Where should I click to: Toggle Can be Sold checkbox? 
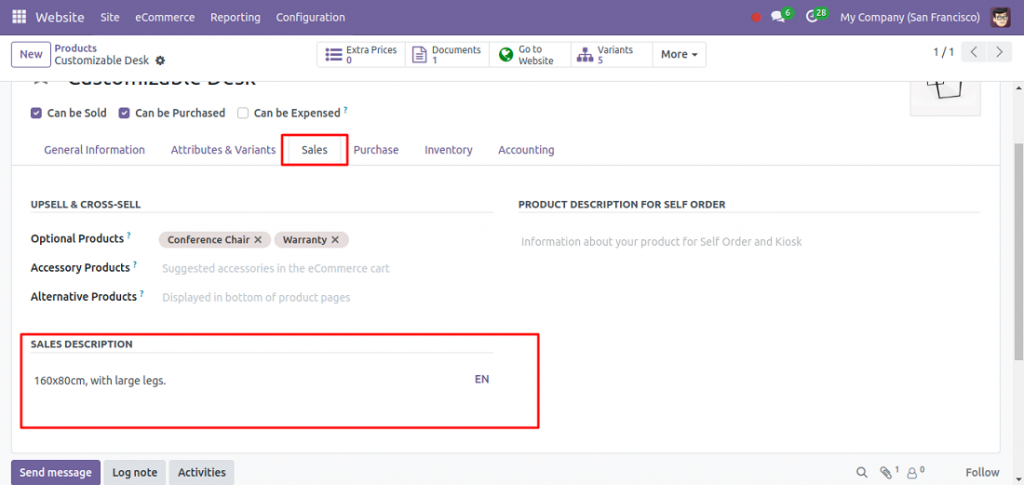click(36, 113)
